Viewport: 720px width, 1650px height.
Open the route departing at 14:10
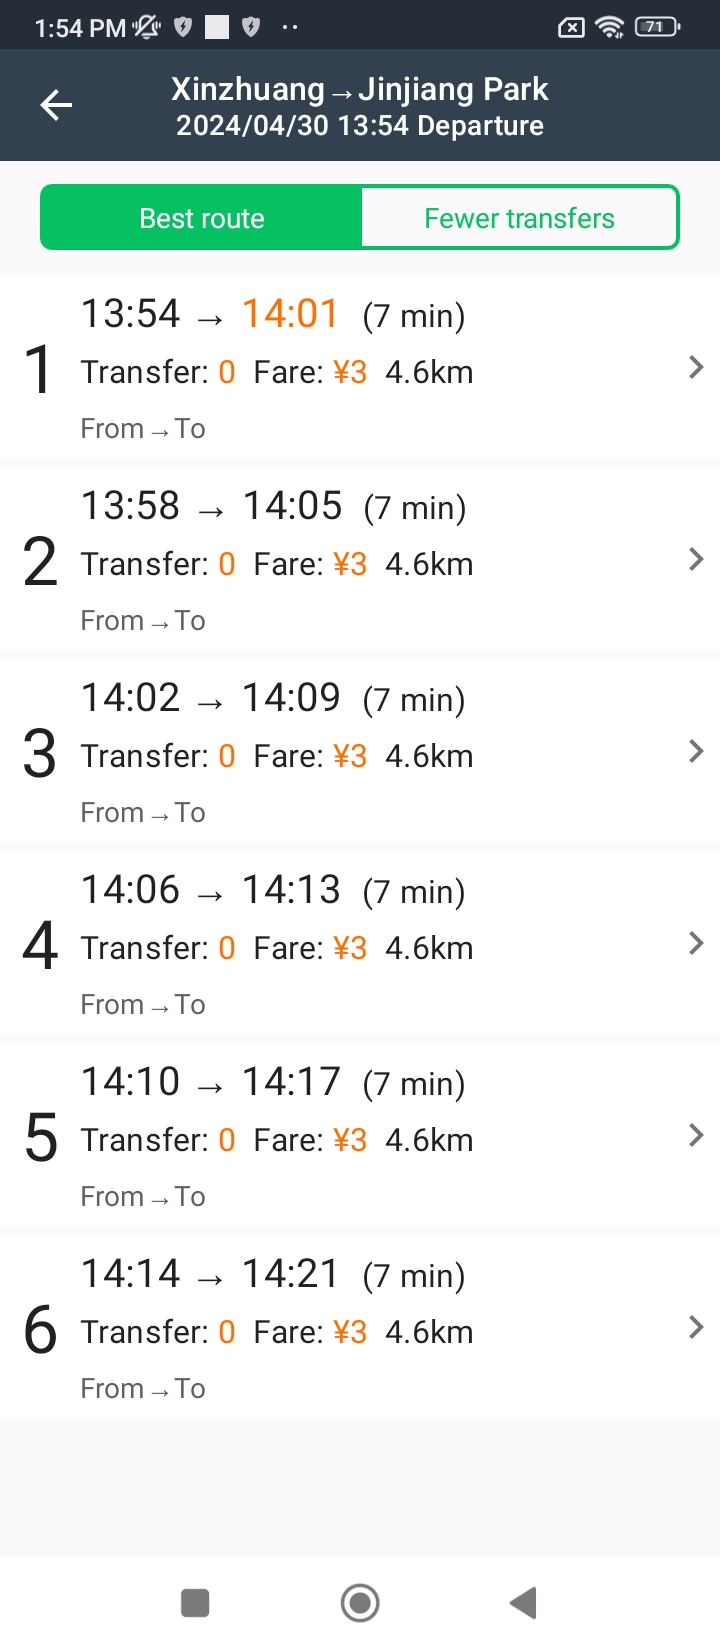(x=360, y=1135)
